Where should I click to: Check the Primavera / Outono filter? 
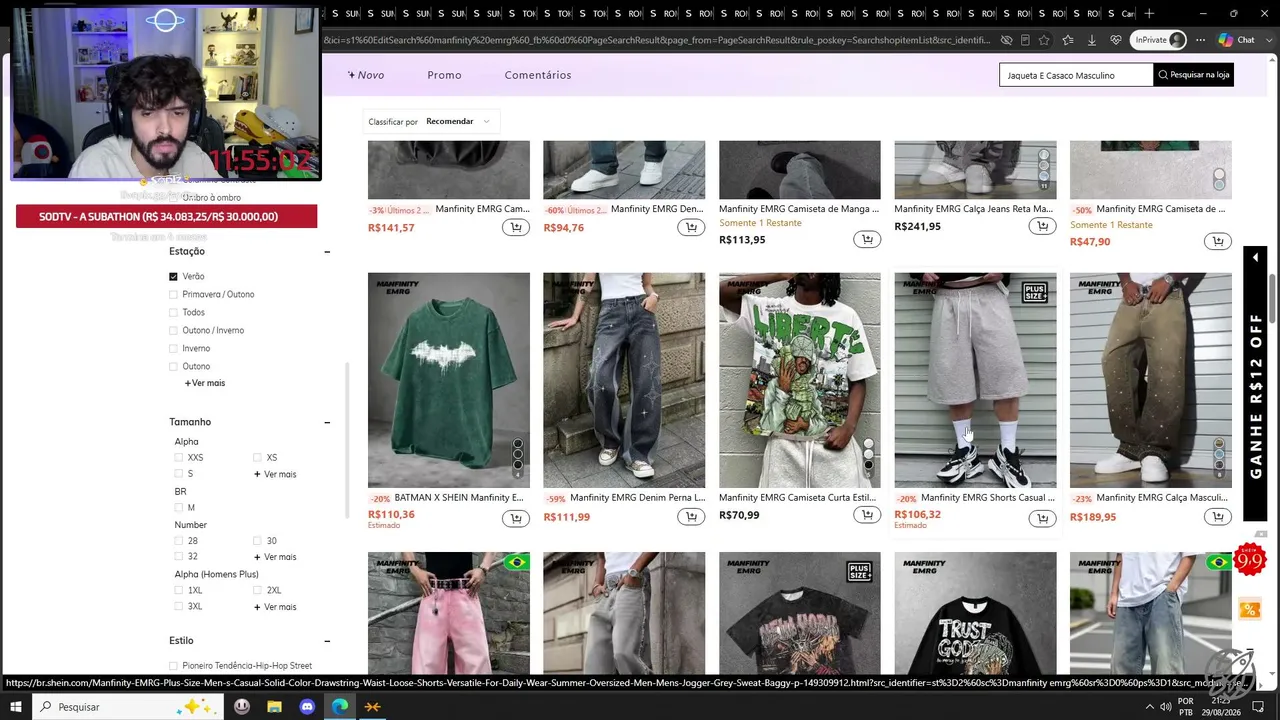pos(173,295)
